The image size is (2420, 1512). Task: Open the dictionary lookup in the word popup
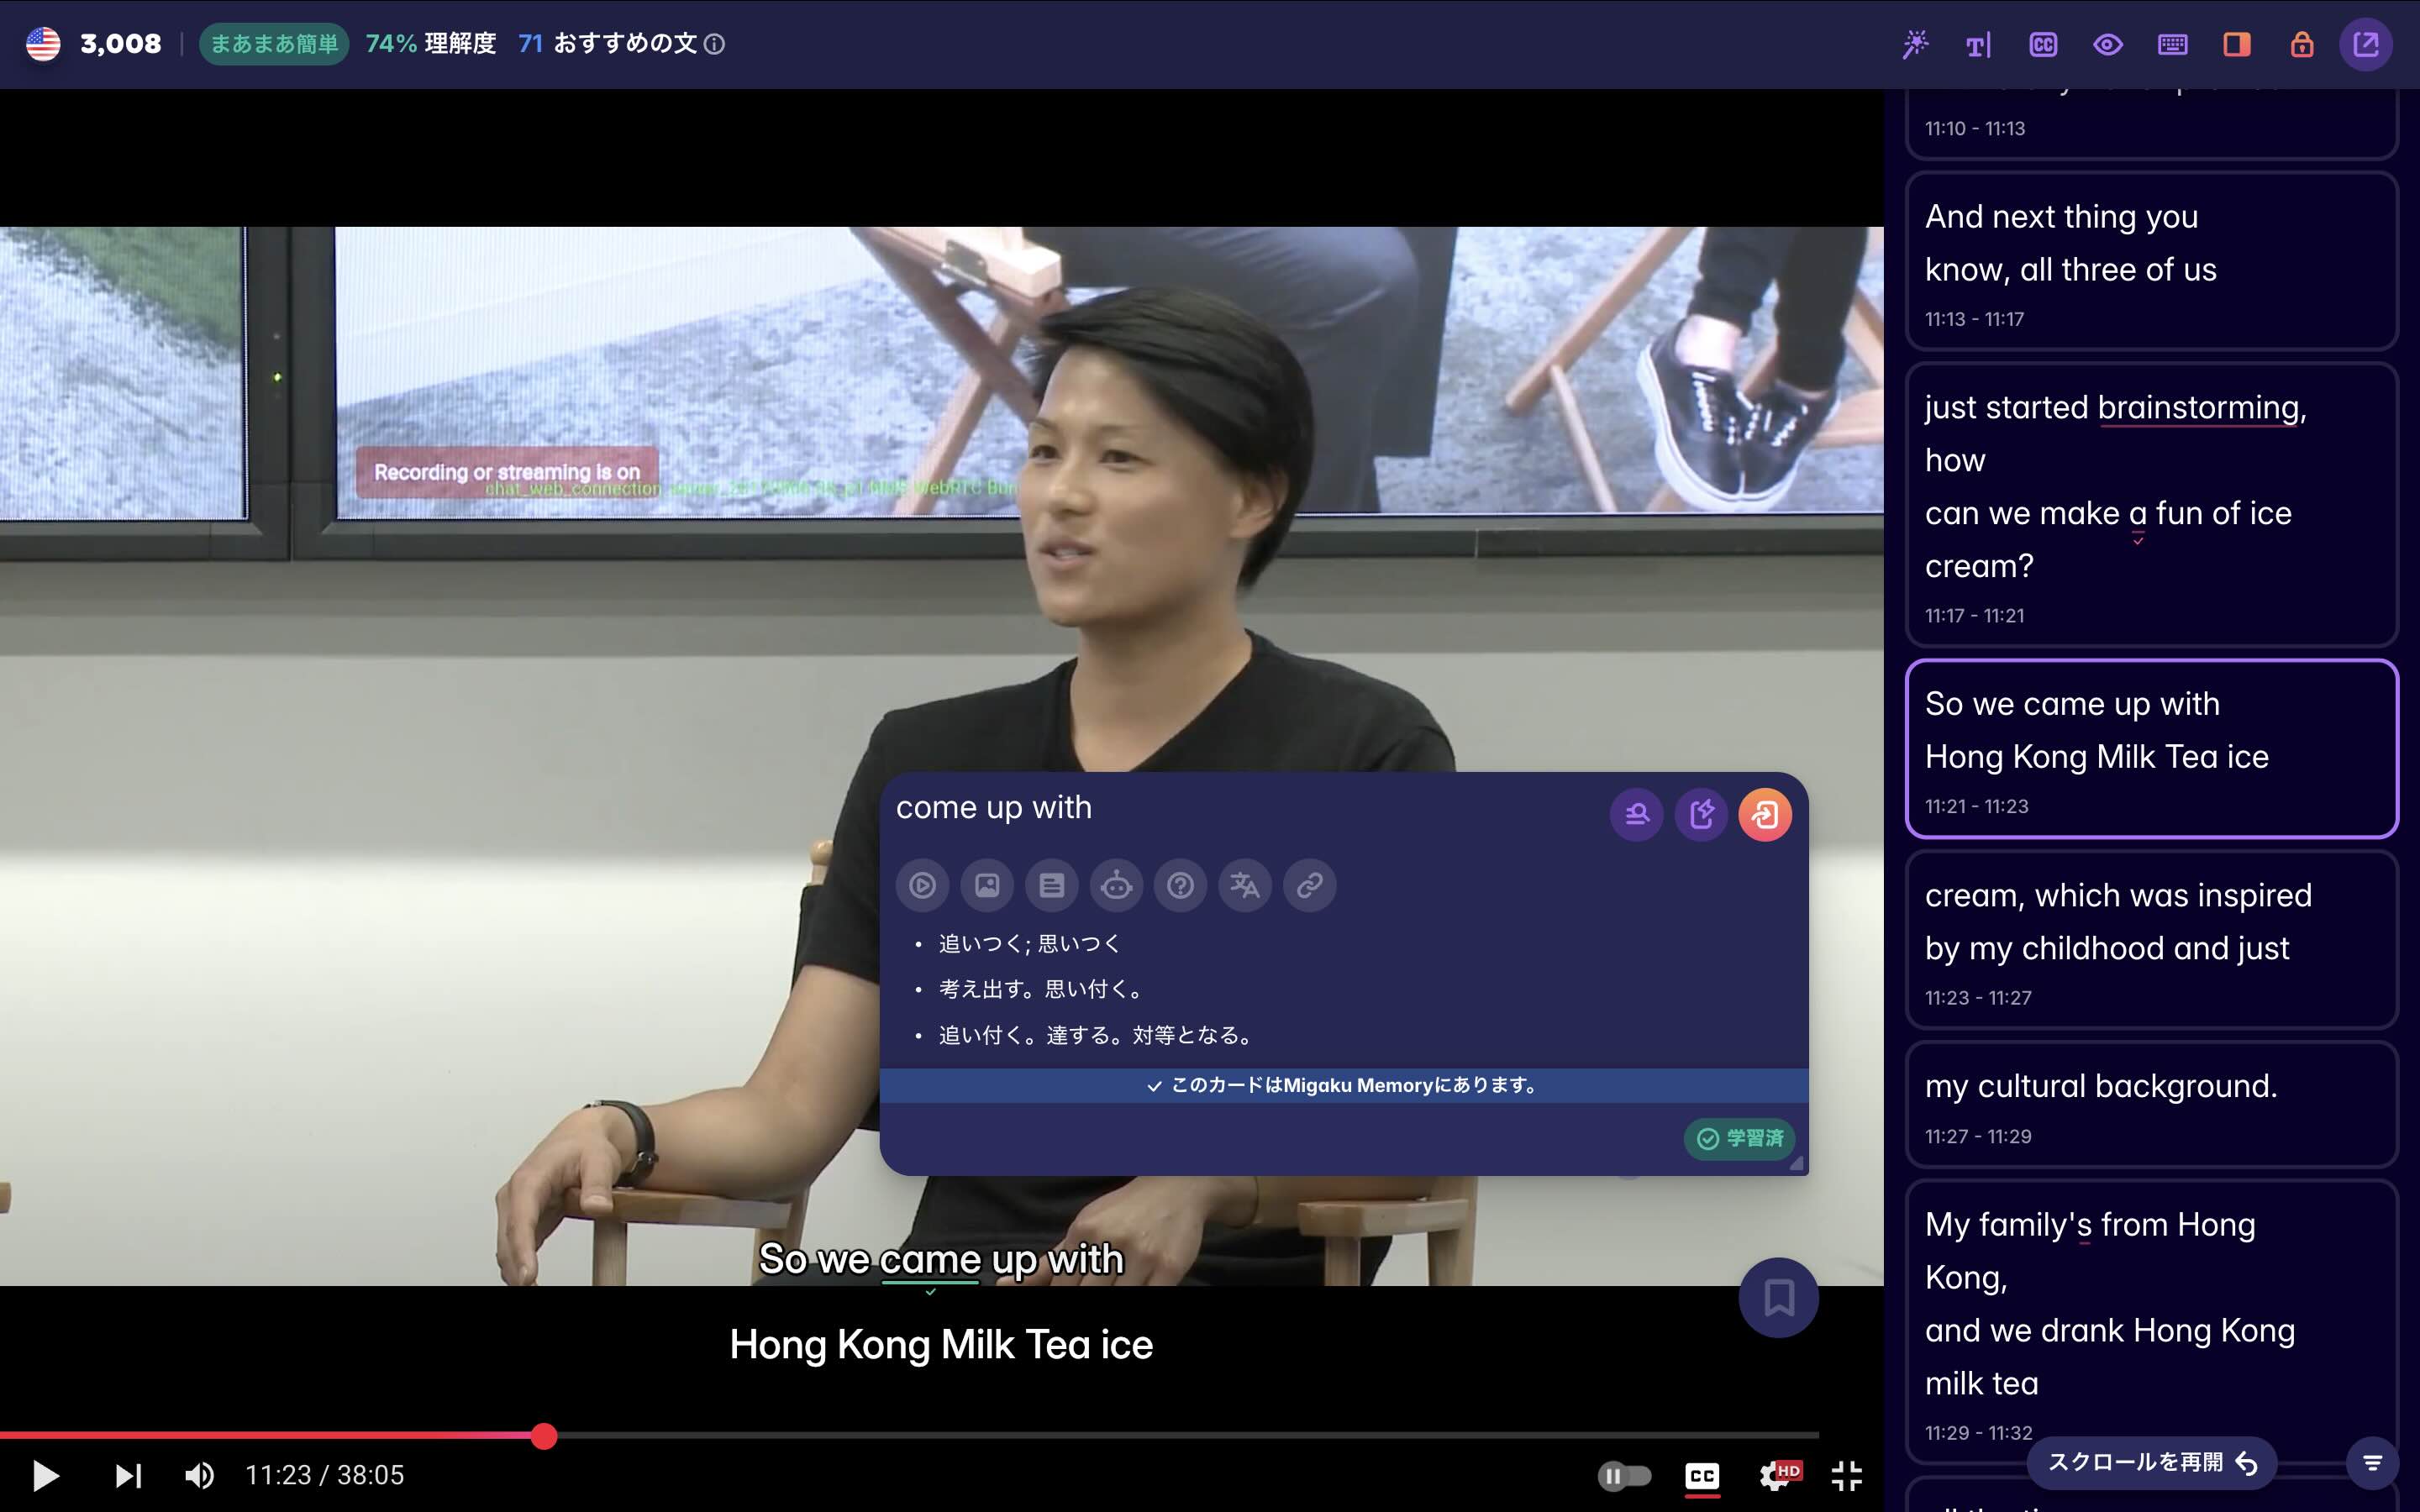pos(1052,885)
